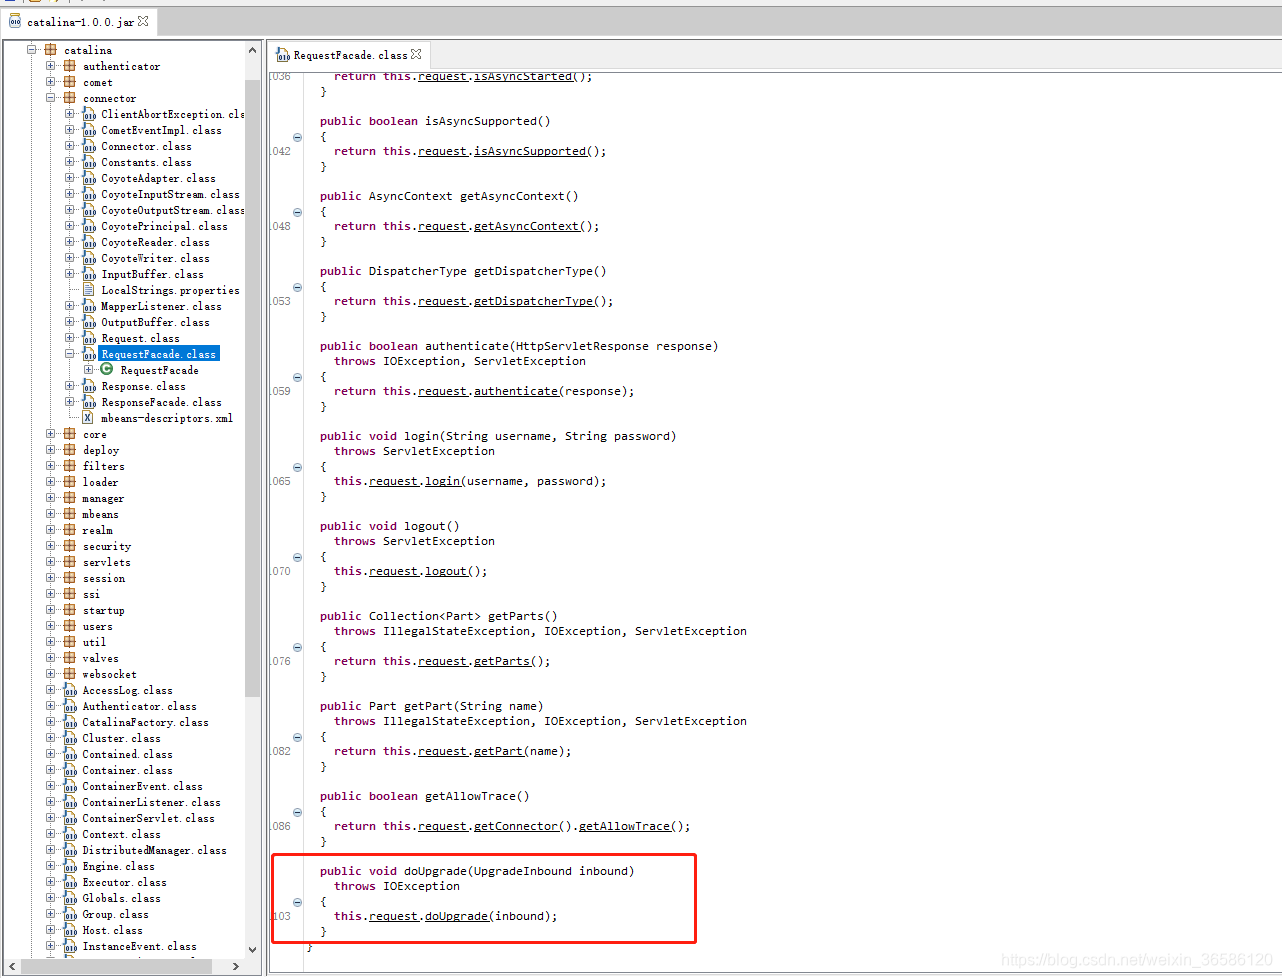Image resolution: width=1282 pixels, height=978 pixels.
Task: Click the jar icon on catalina-1.0.0.jar tab
Action: tap(15, 21)
